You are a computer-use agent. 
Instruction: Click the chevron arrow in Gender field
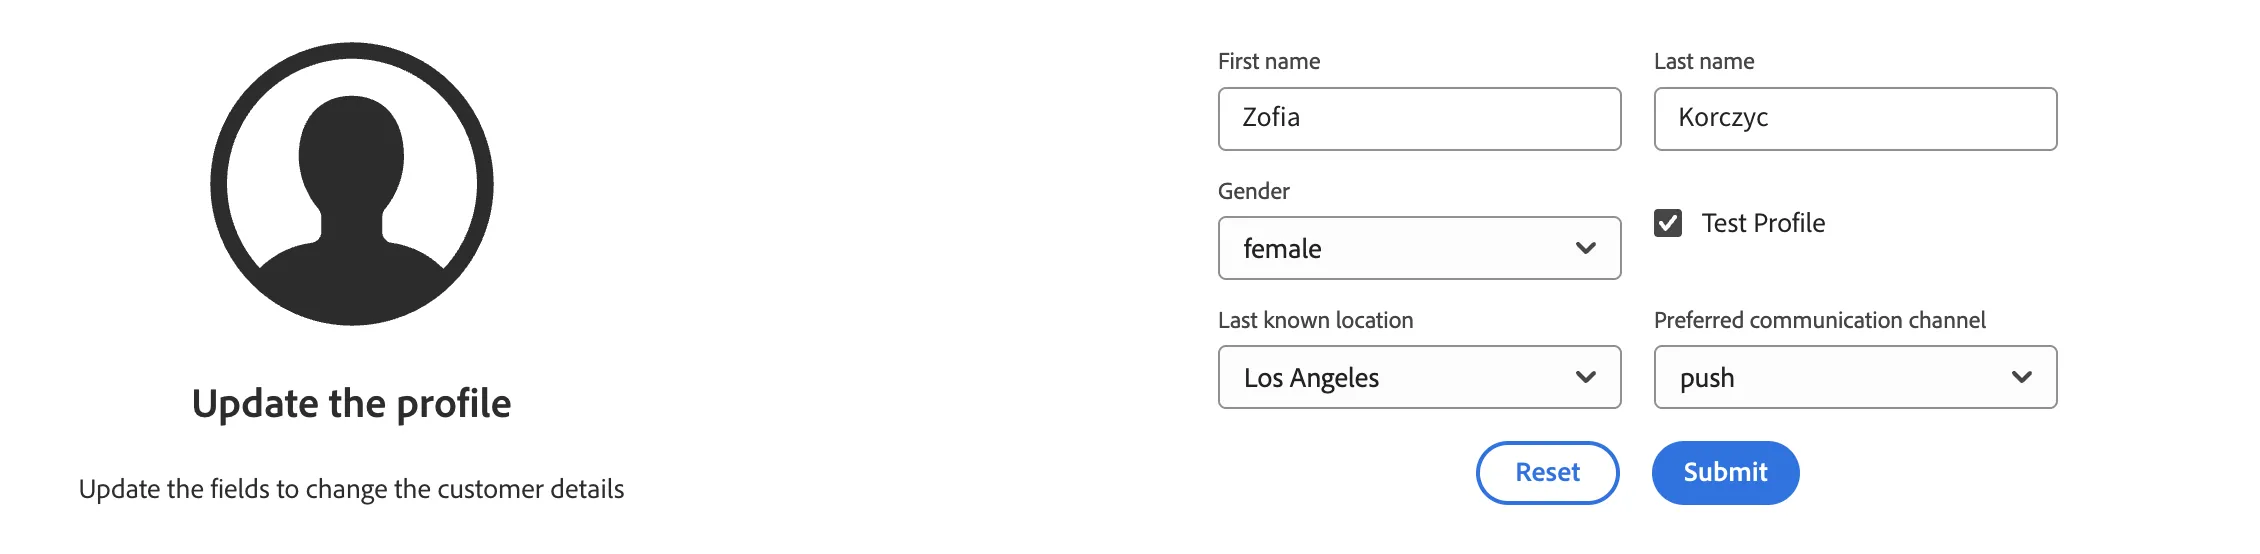pos(1586,248)
